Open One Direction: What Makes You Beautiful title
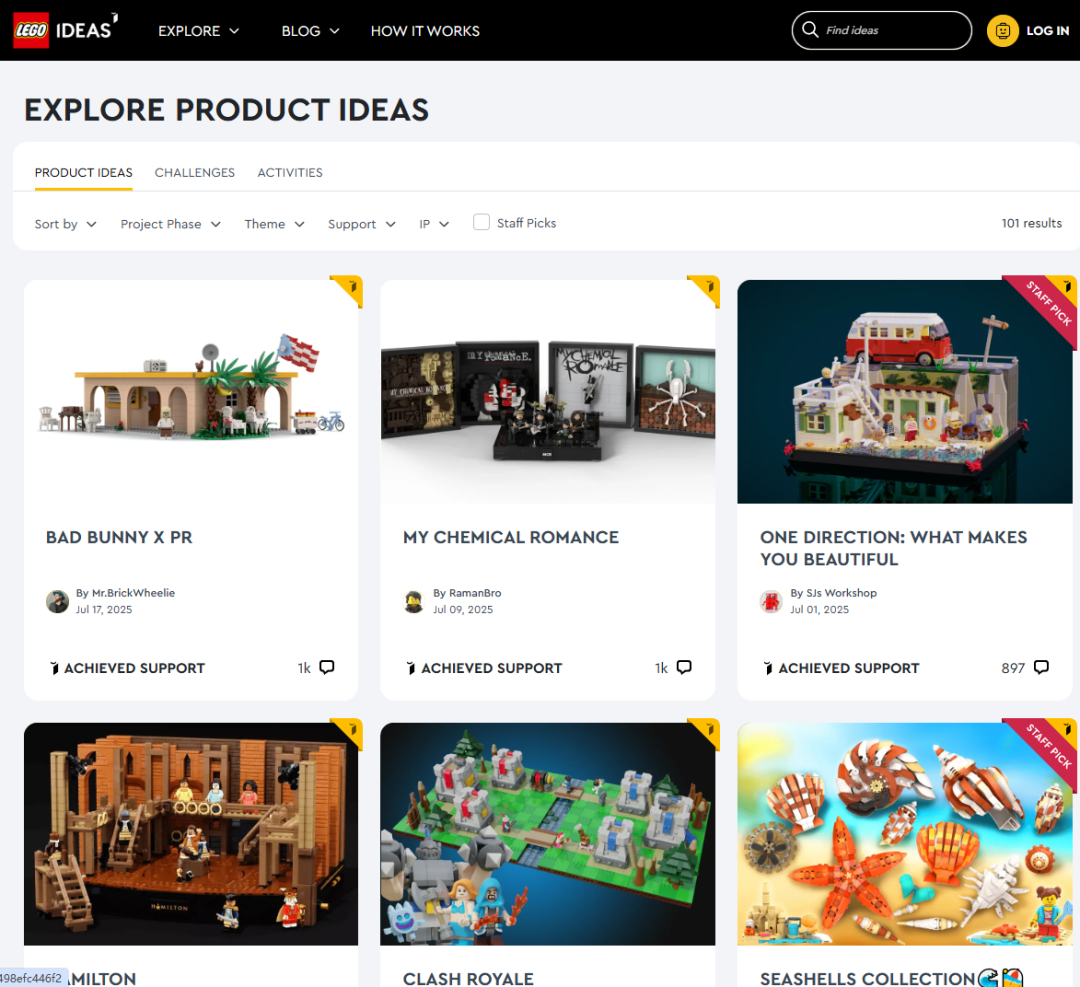 893,548
